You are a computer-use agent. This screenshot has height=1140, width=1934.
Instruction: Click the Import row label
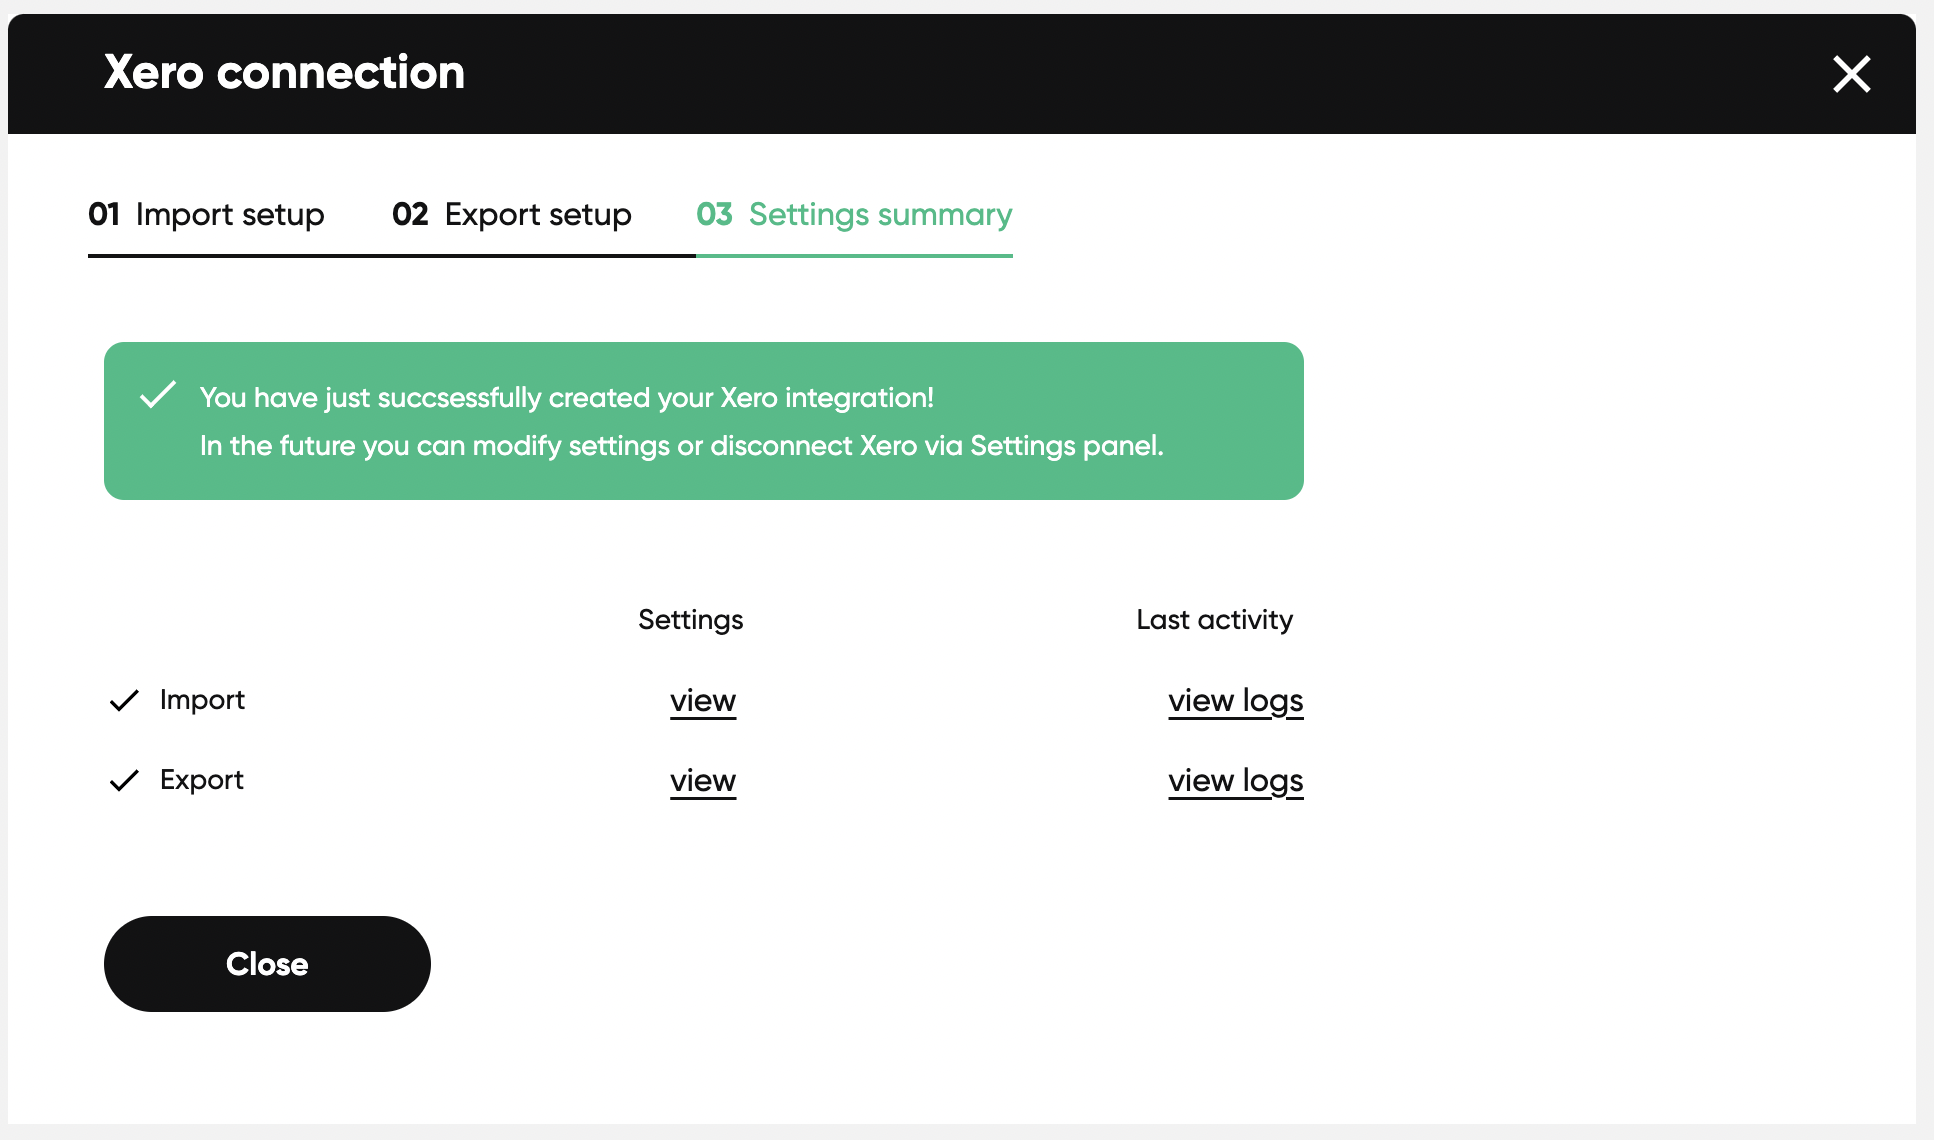(x=202, y=700)
